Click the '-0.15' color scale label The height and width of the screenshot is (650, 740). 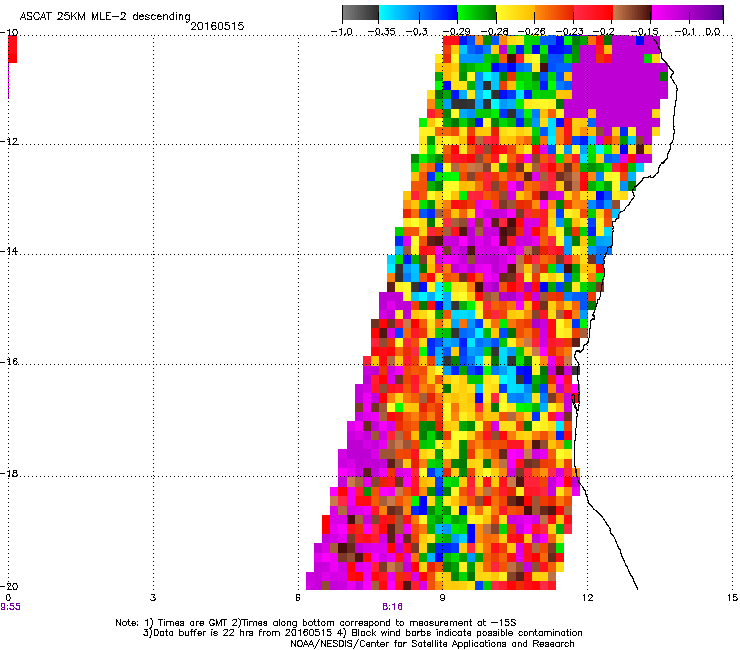coord(644,32)
